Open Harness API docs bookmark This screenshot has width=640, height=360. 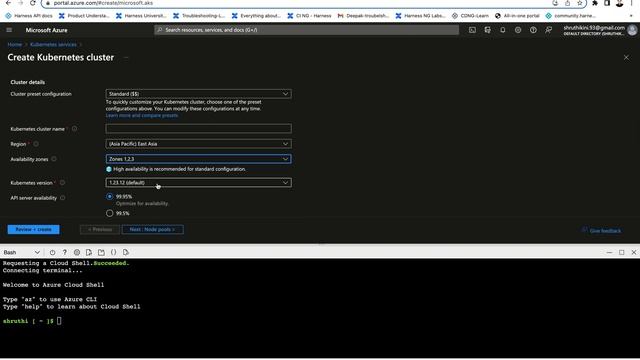(29, 16)
